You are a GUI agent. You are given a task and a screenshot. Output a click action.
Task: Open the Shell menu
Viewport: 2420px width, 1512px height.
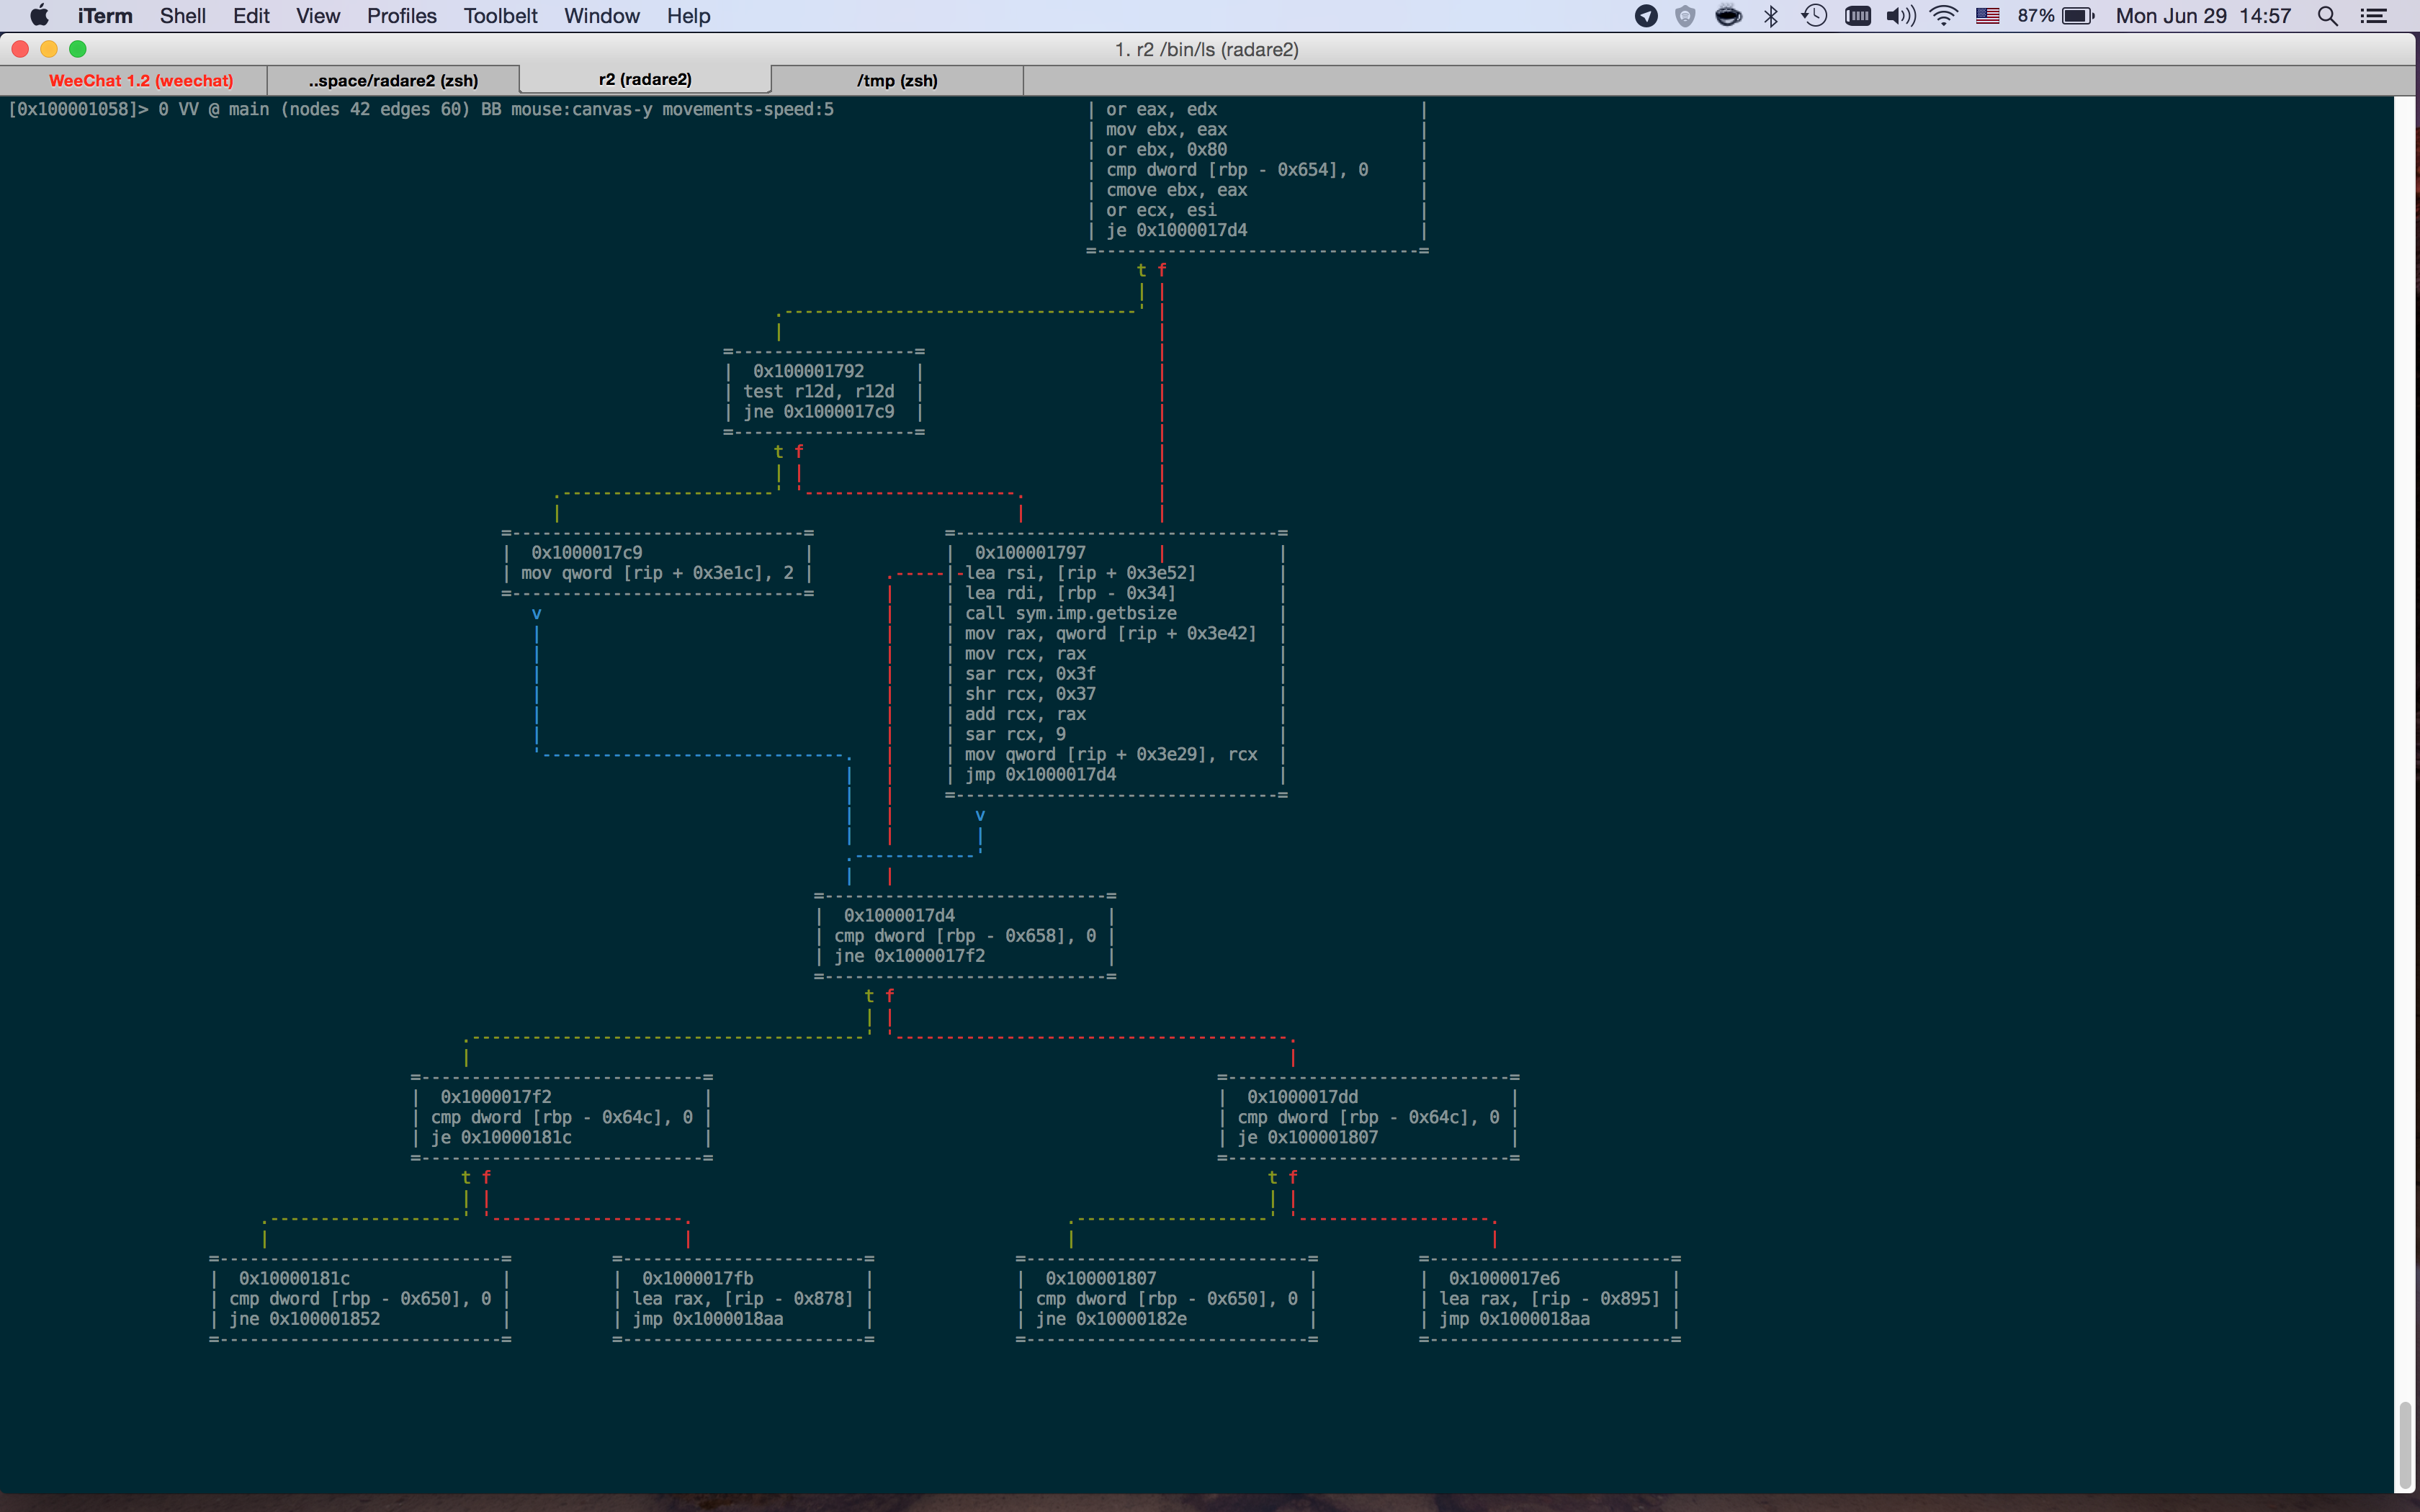click(183, 16)
